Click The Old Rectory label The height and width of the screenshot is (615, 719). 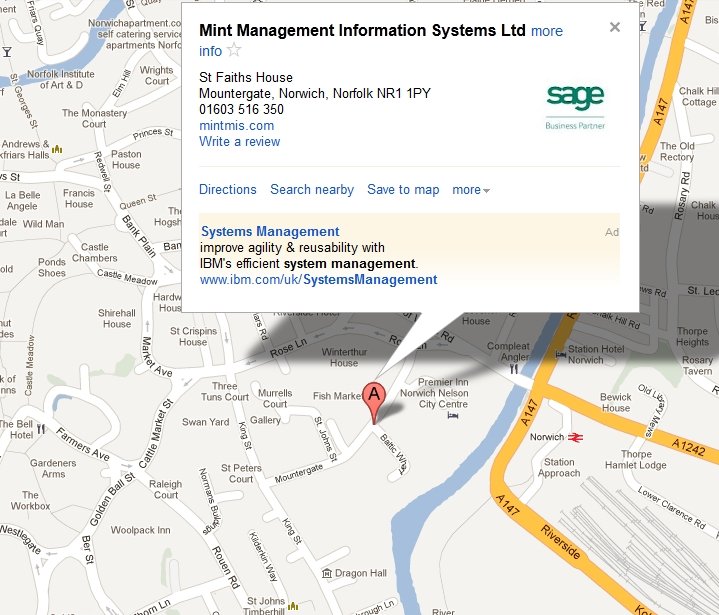click(677, 151)
